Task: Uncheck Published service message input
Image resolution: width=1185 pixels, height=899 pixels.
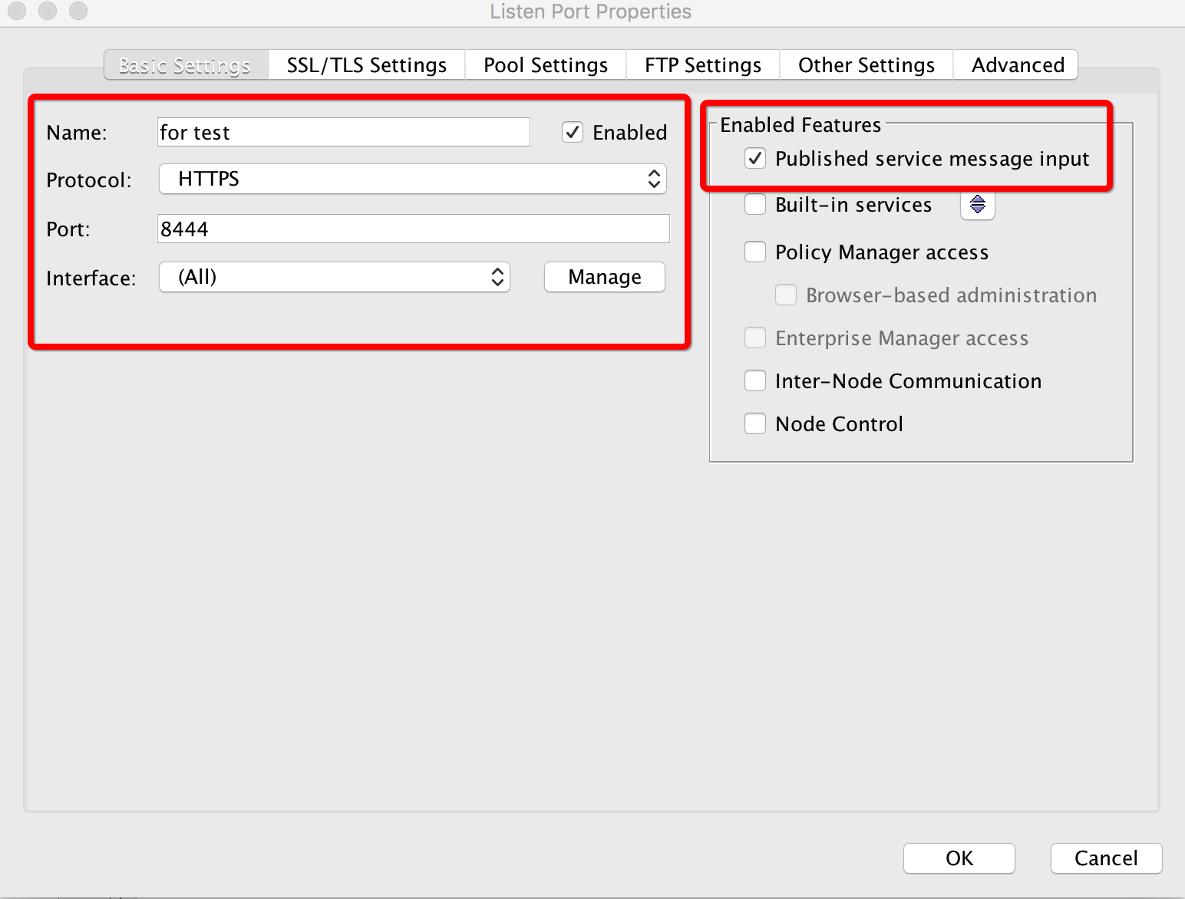Action: 755,158
